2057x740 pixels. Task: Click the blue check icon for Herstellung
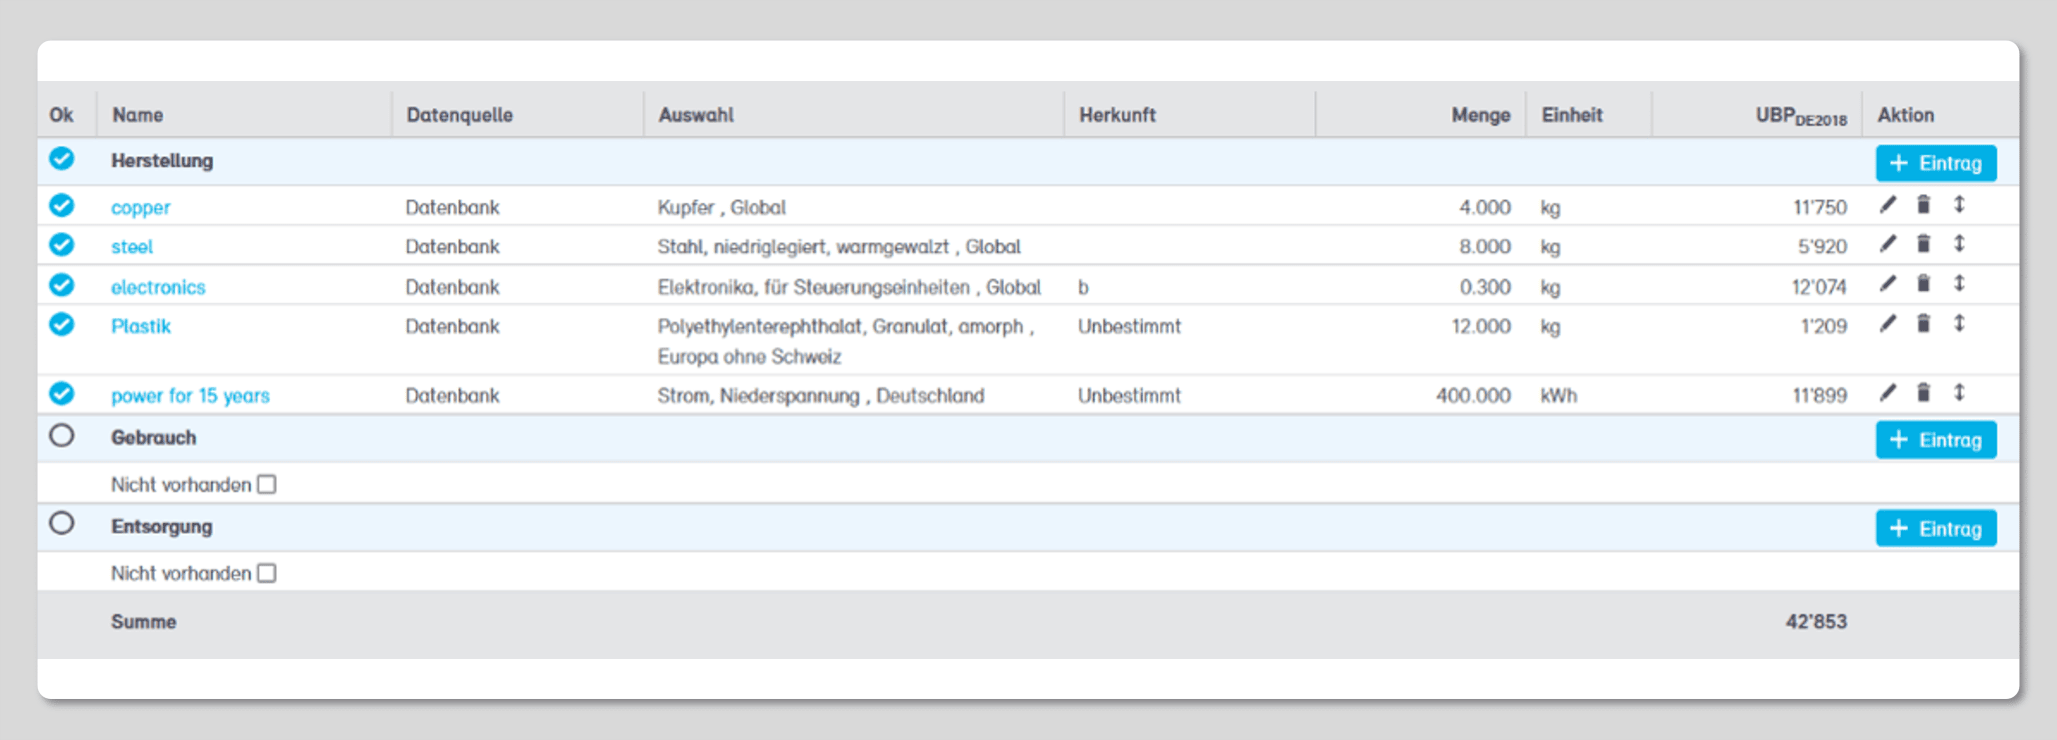tap(62, 158)
